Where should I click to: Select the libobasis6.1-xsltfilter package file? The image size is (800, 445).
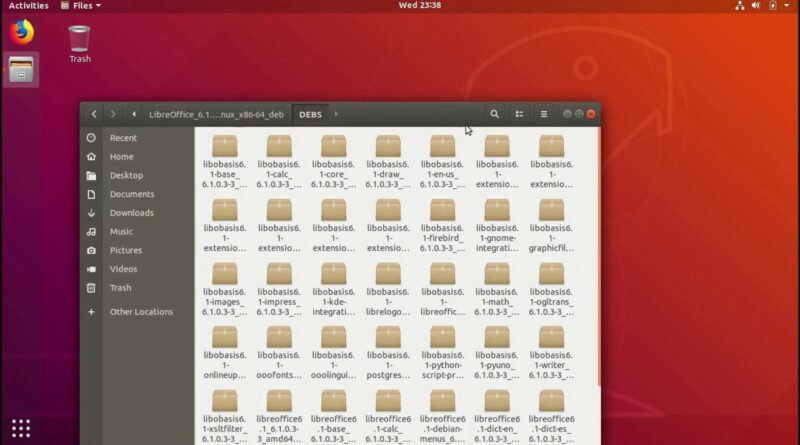(x=224, y=416)
